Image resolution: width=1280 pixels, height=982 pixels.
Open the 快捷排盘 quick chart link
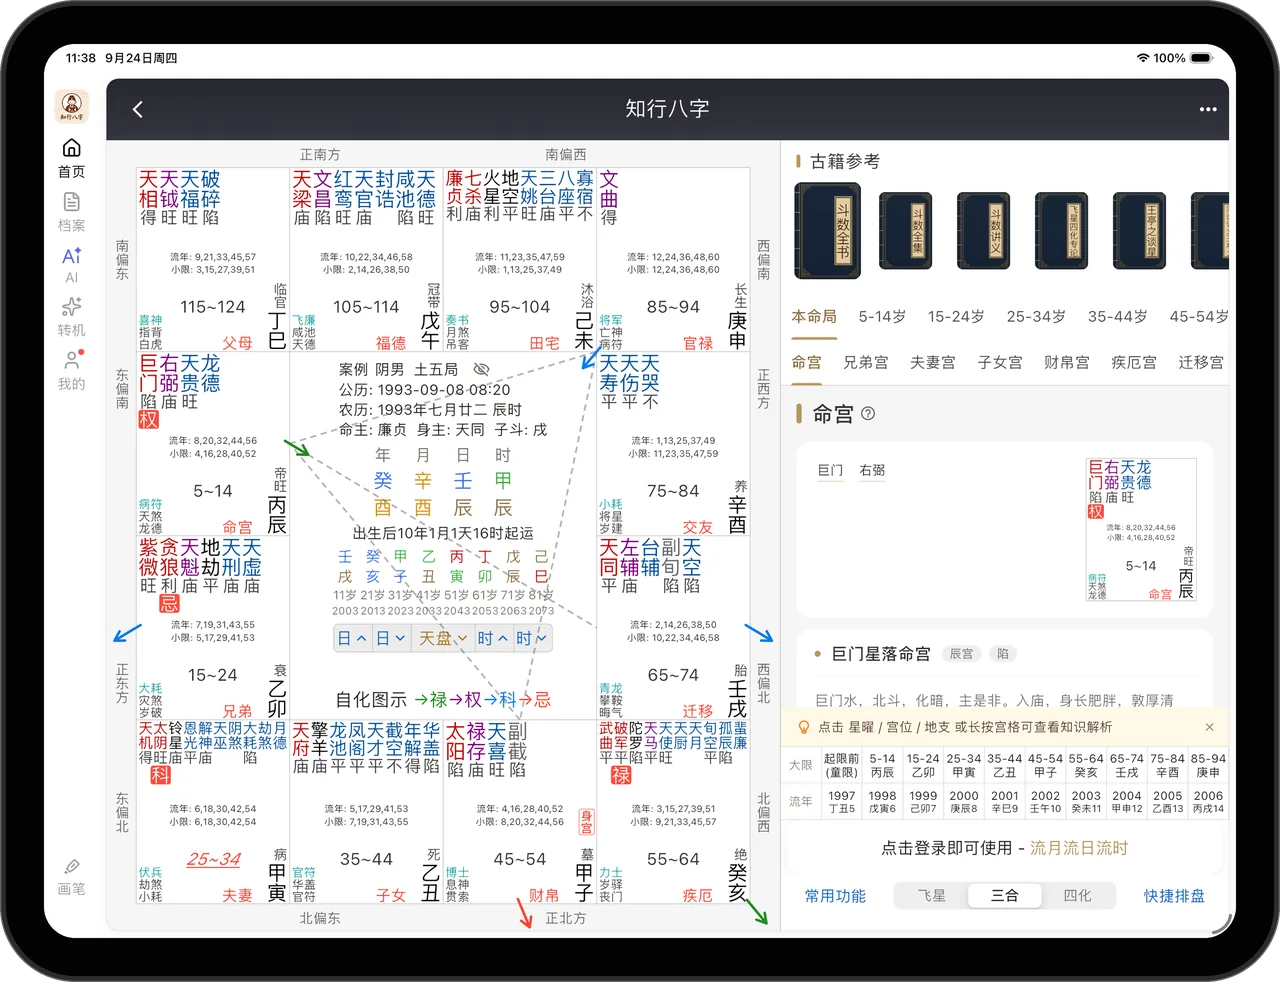(1174, 896)
